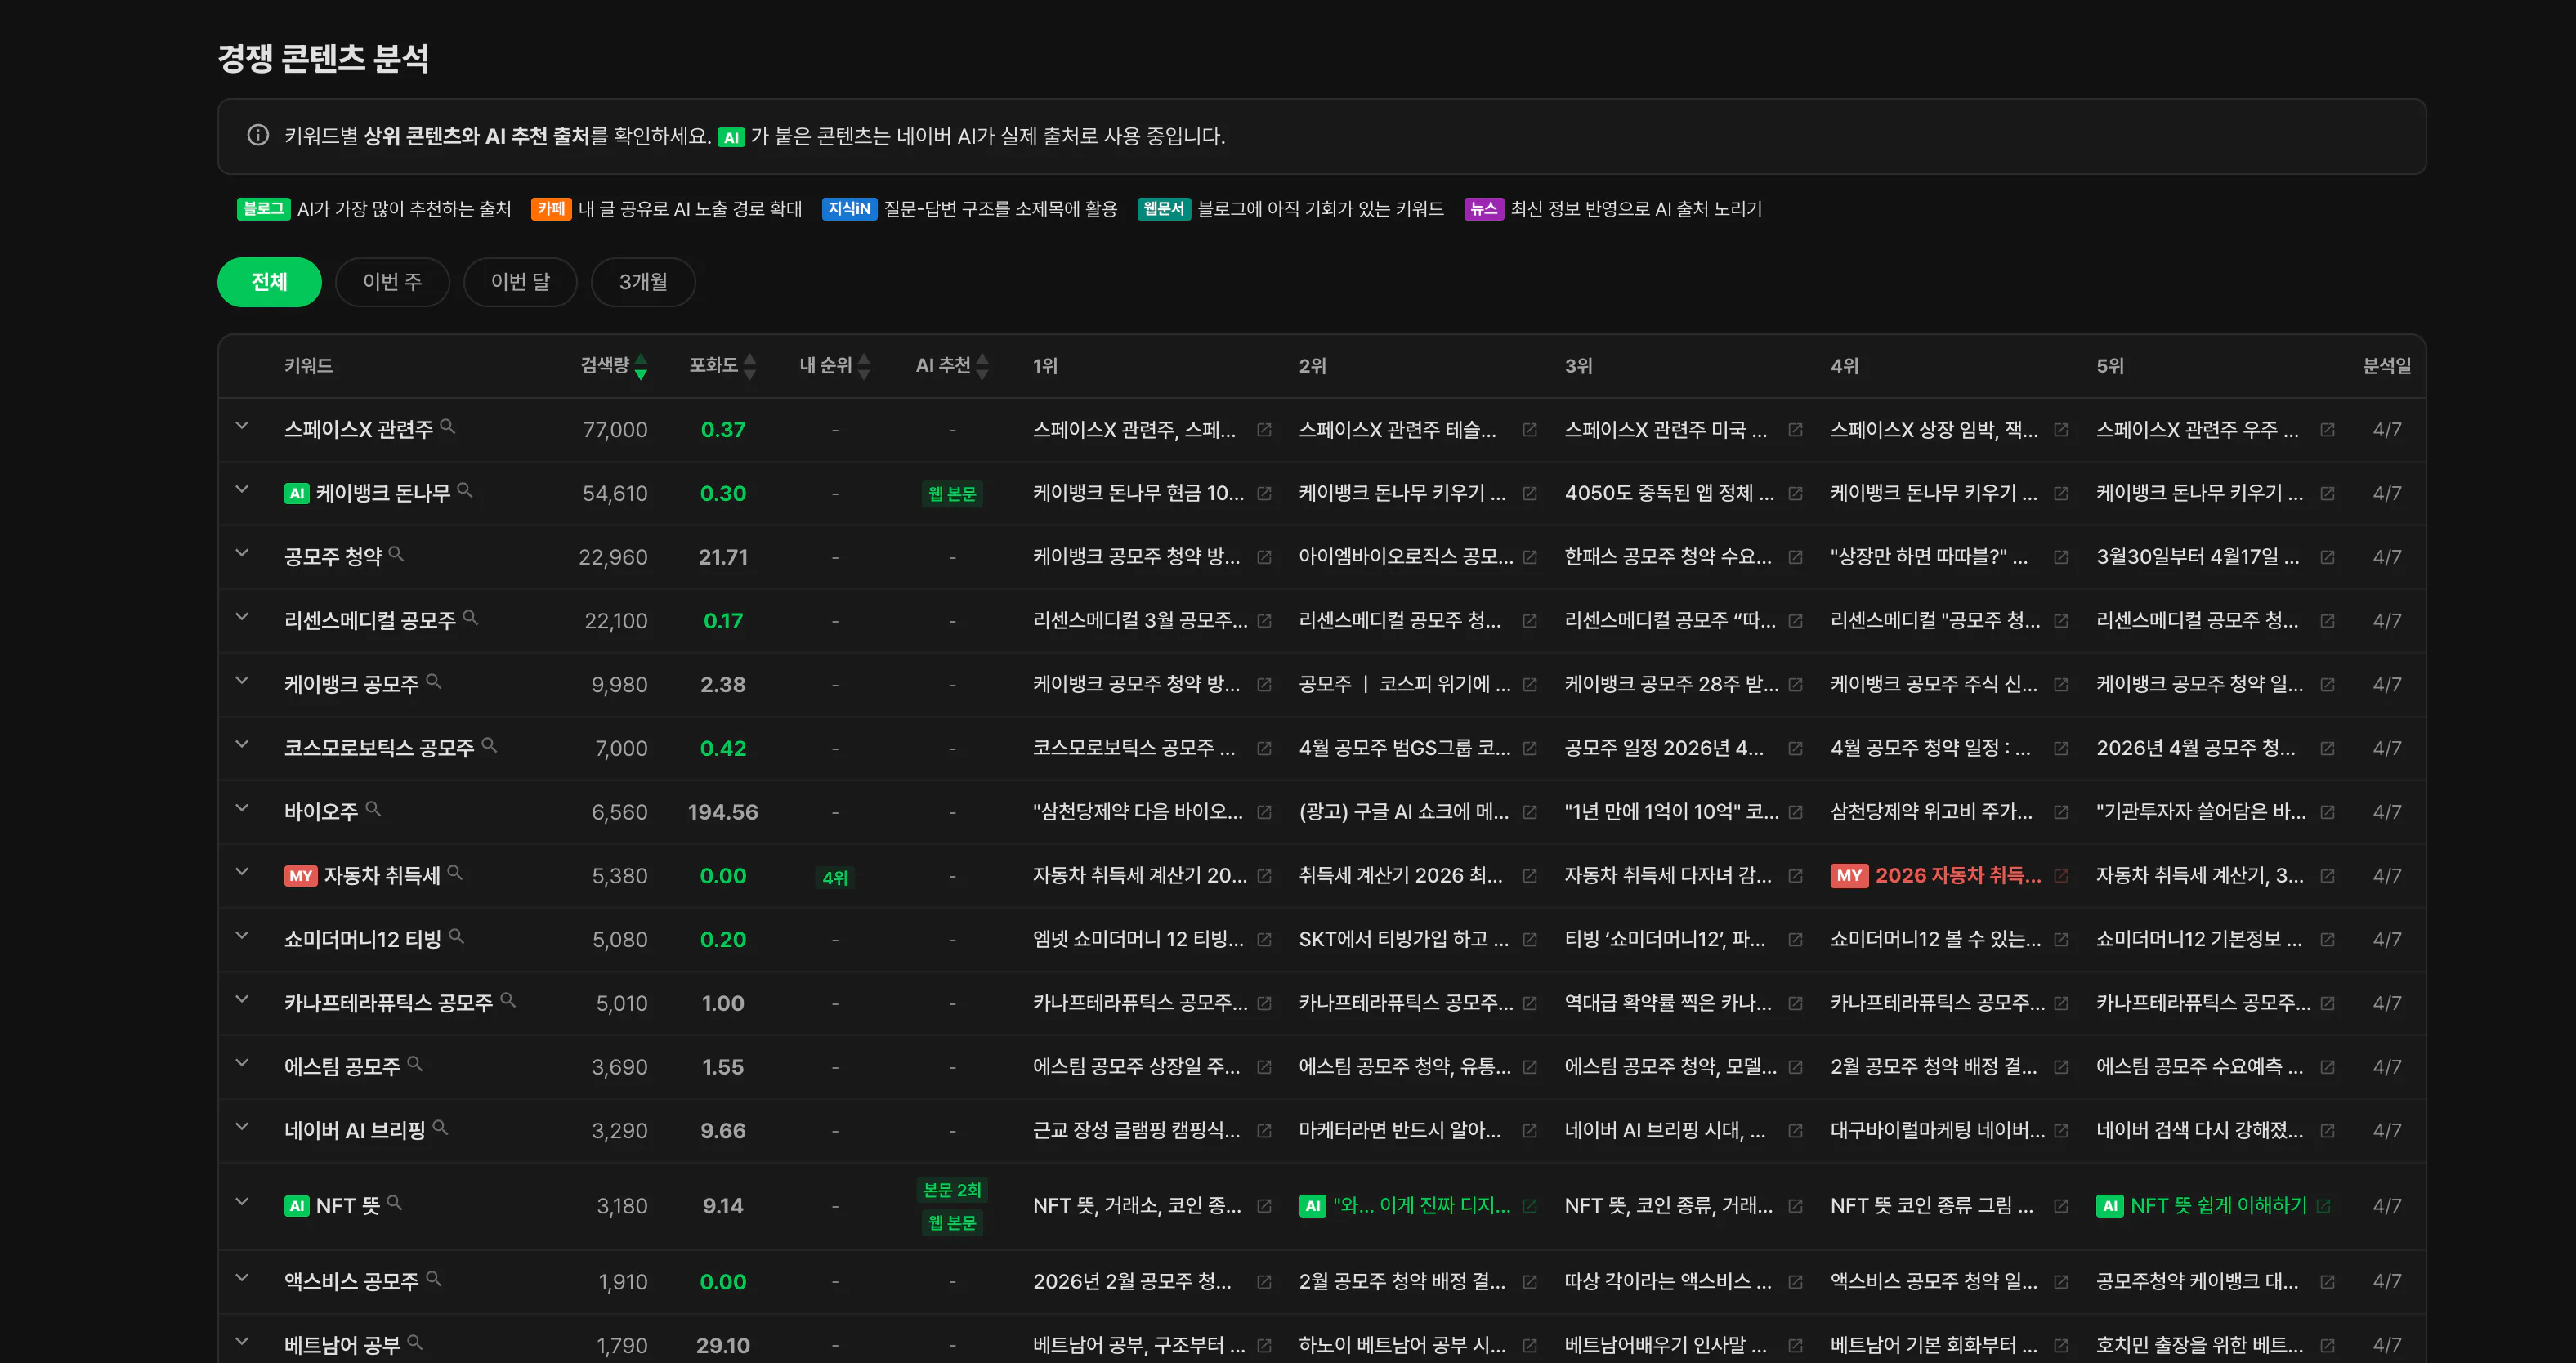This screenshot has width=2576, height=1363.
Task: Open external link icon for 에스팀 공모주 2위
Action: [x=1530, y=1067]
